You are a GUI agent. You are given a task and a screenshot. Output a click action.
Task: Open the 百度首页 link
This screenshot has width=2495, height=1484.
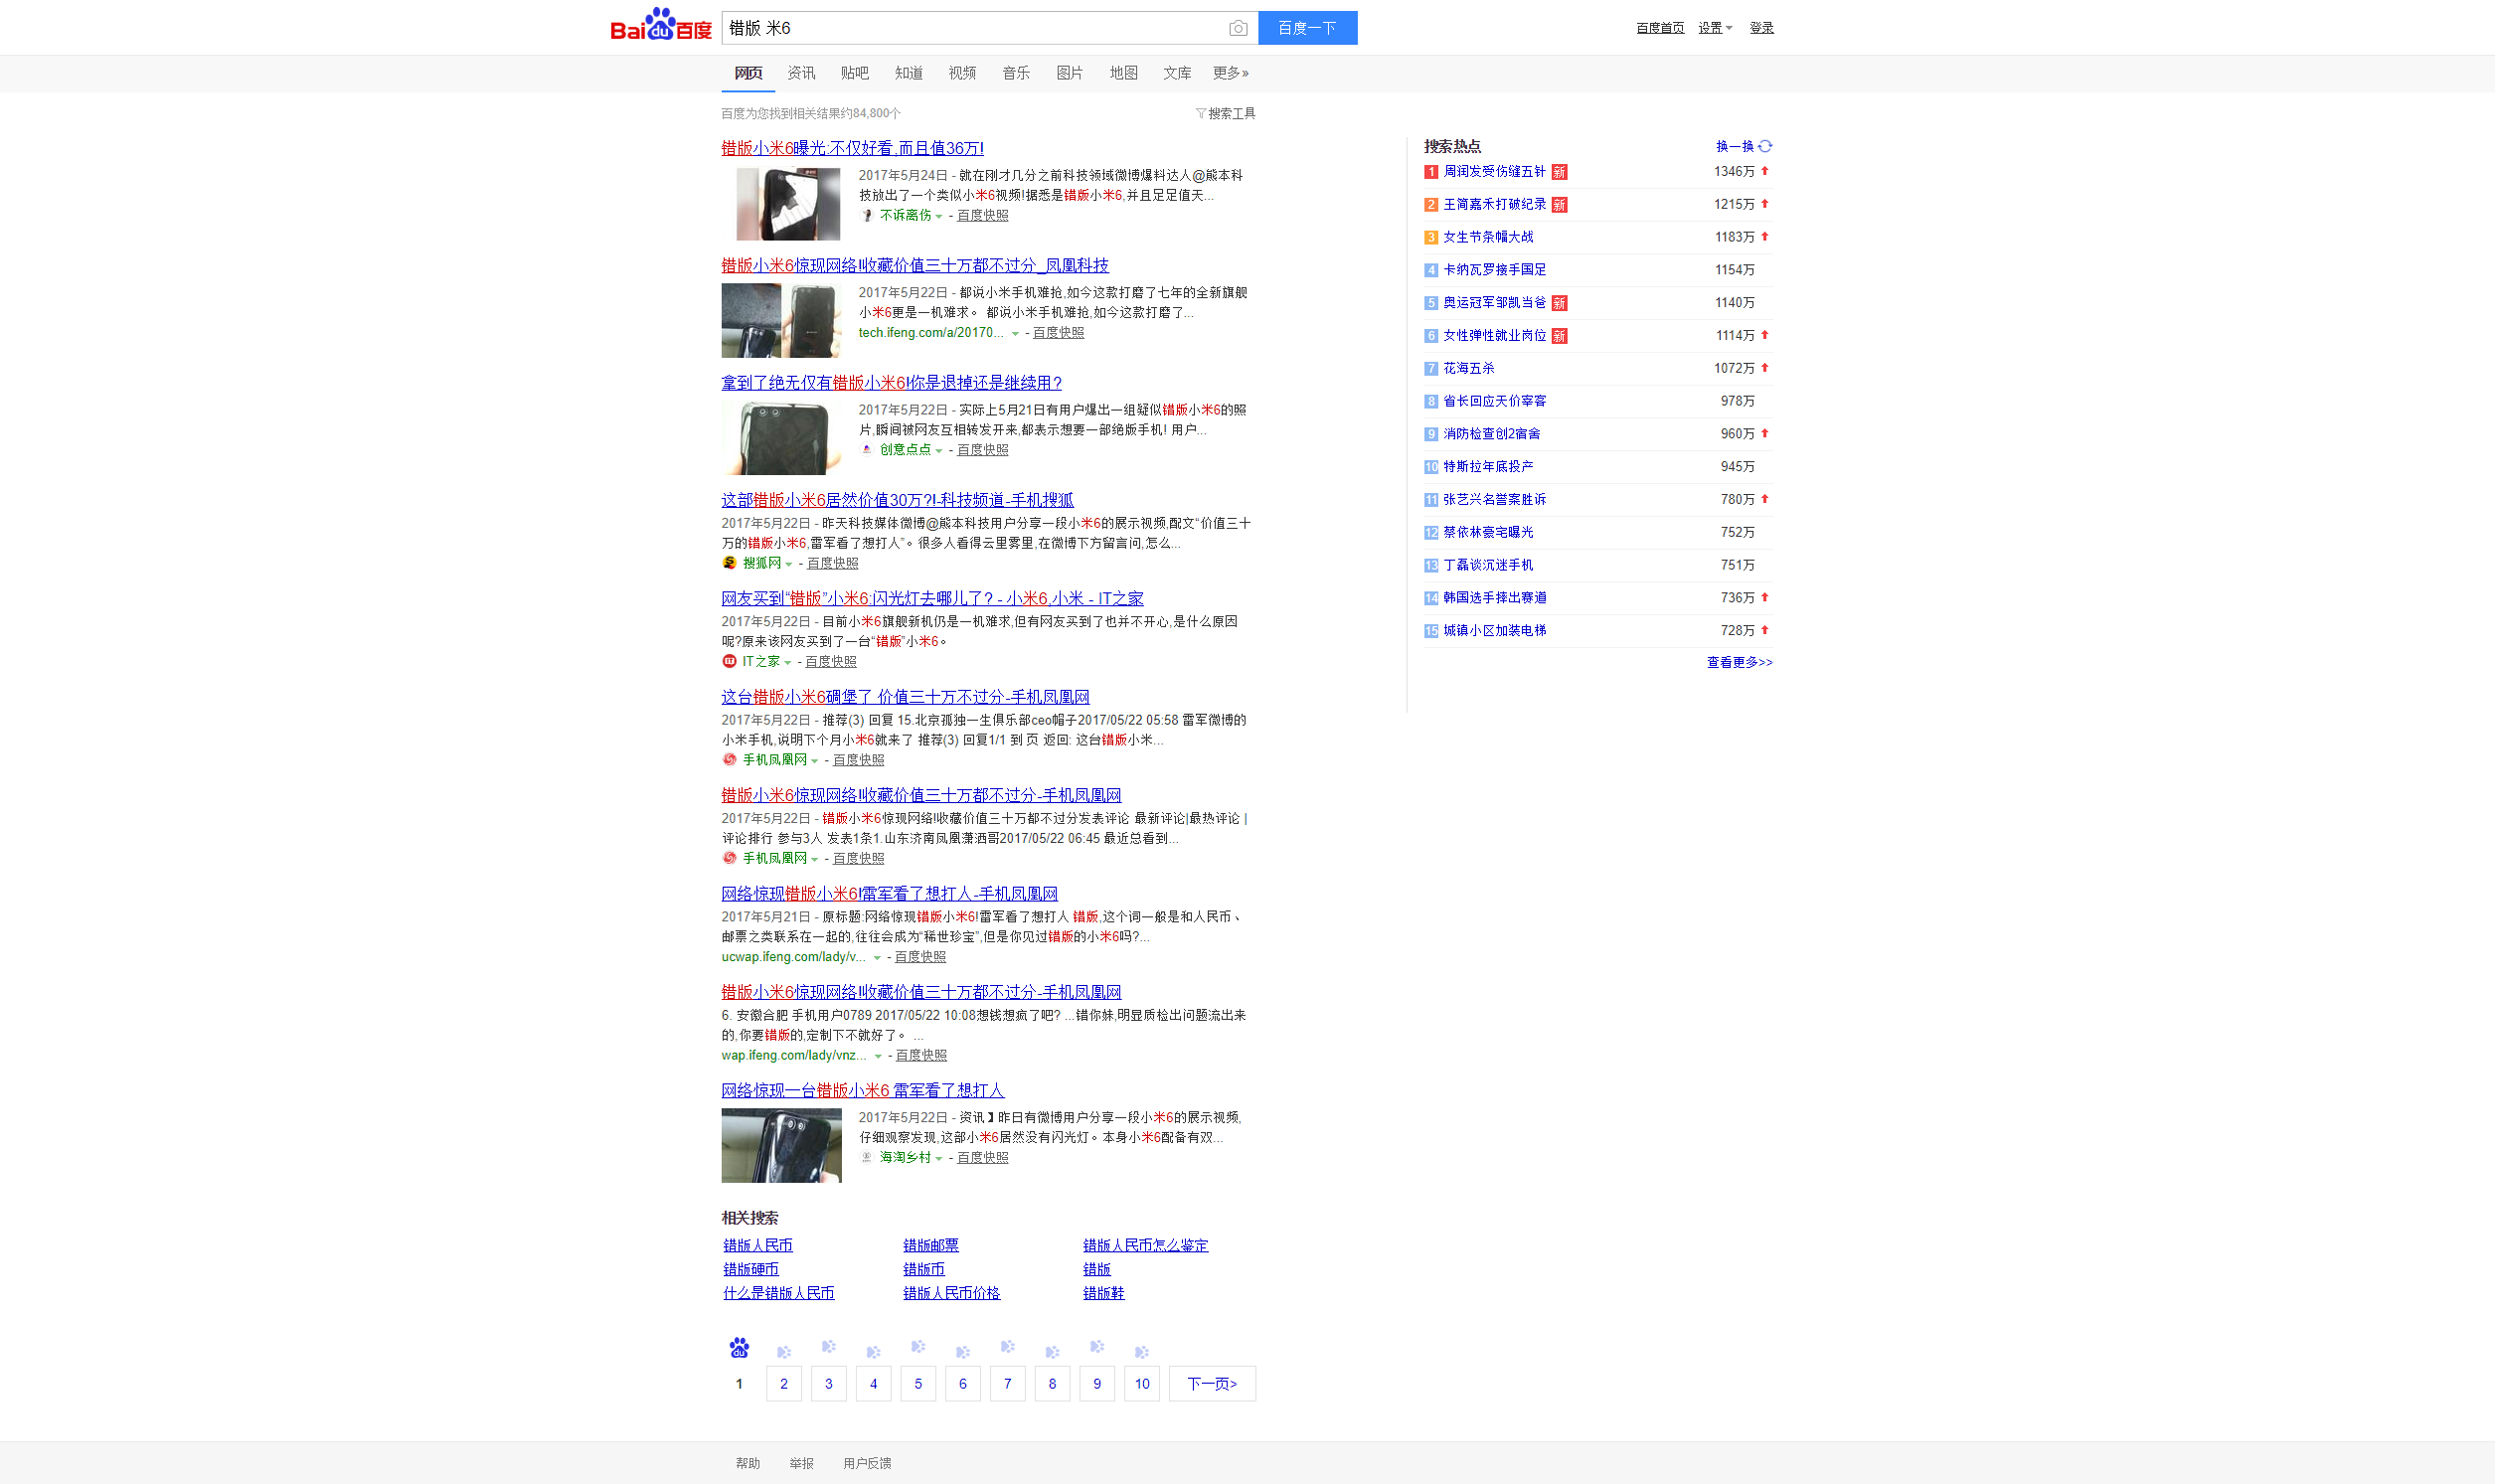(1660, 28)
